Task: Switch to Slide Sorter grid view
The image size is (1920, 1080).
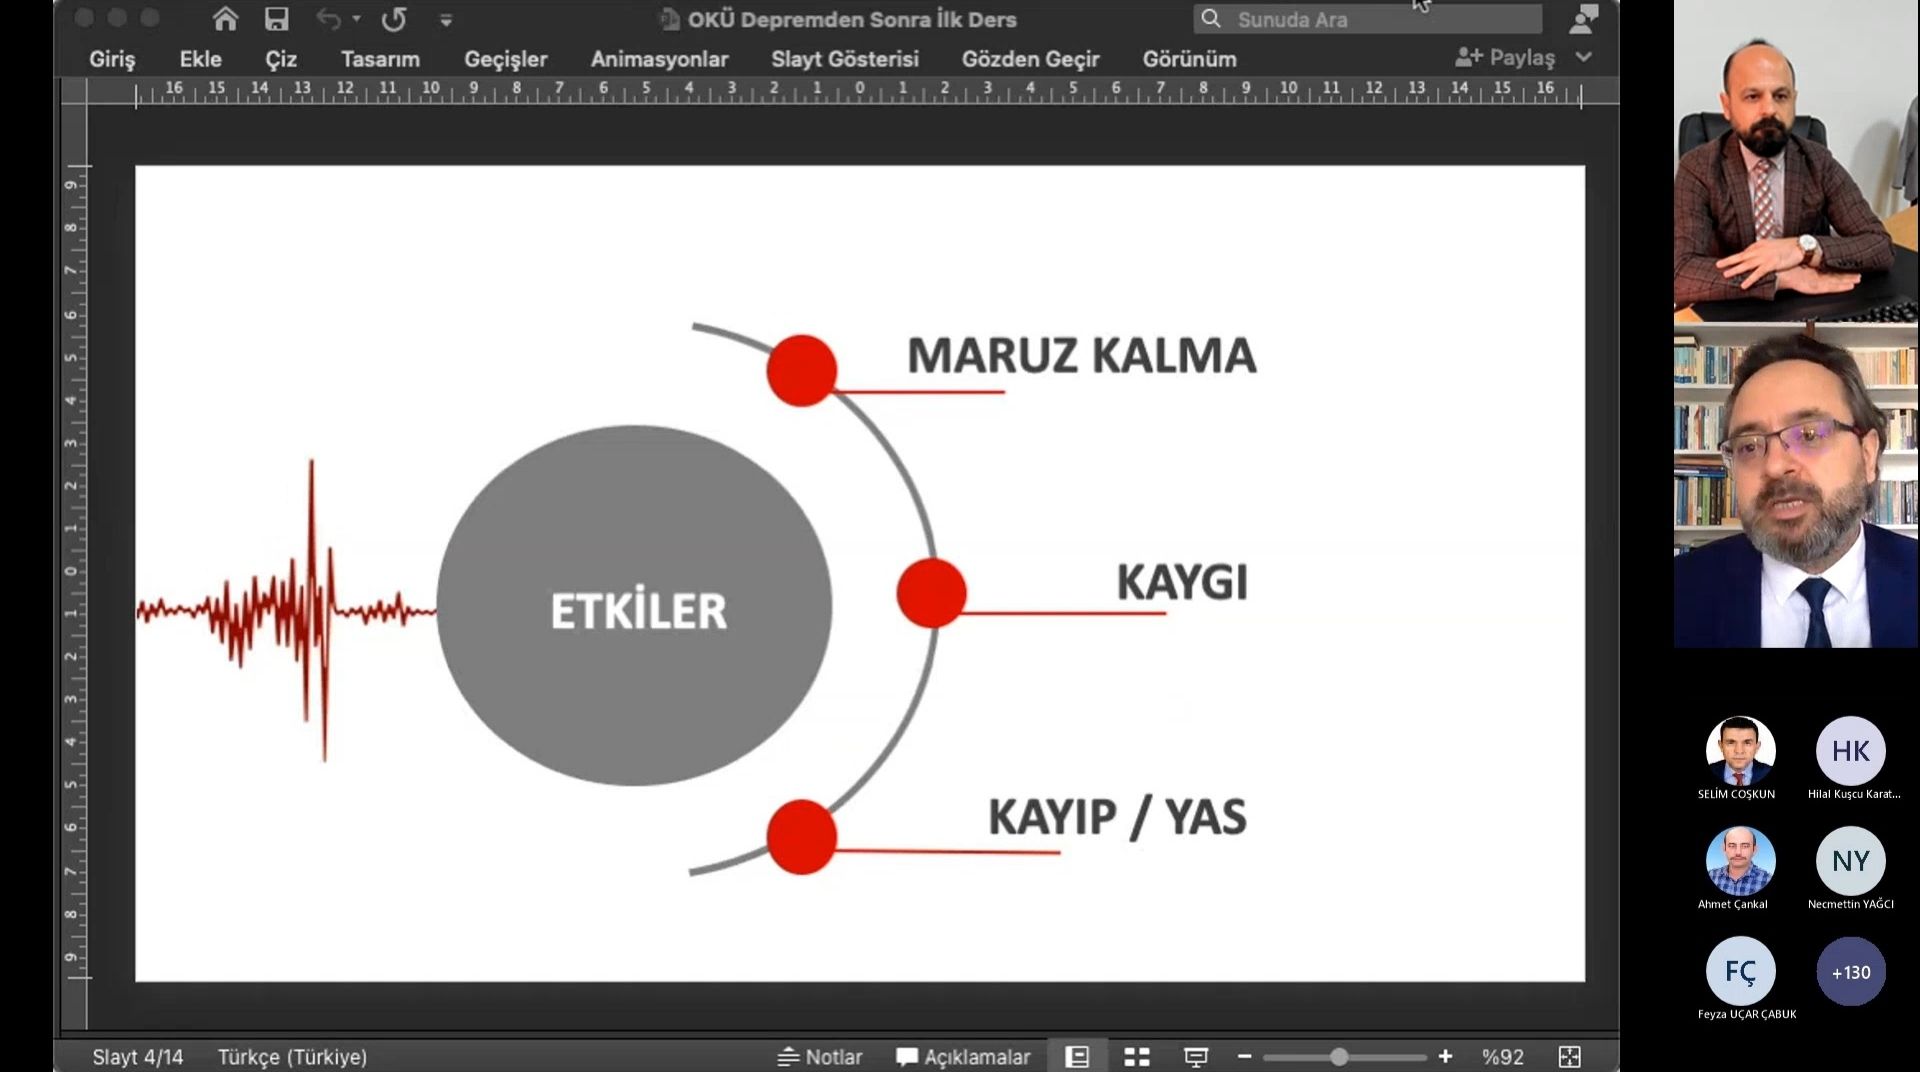Action: coord(1137,1057)
